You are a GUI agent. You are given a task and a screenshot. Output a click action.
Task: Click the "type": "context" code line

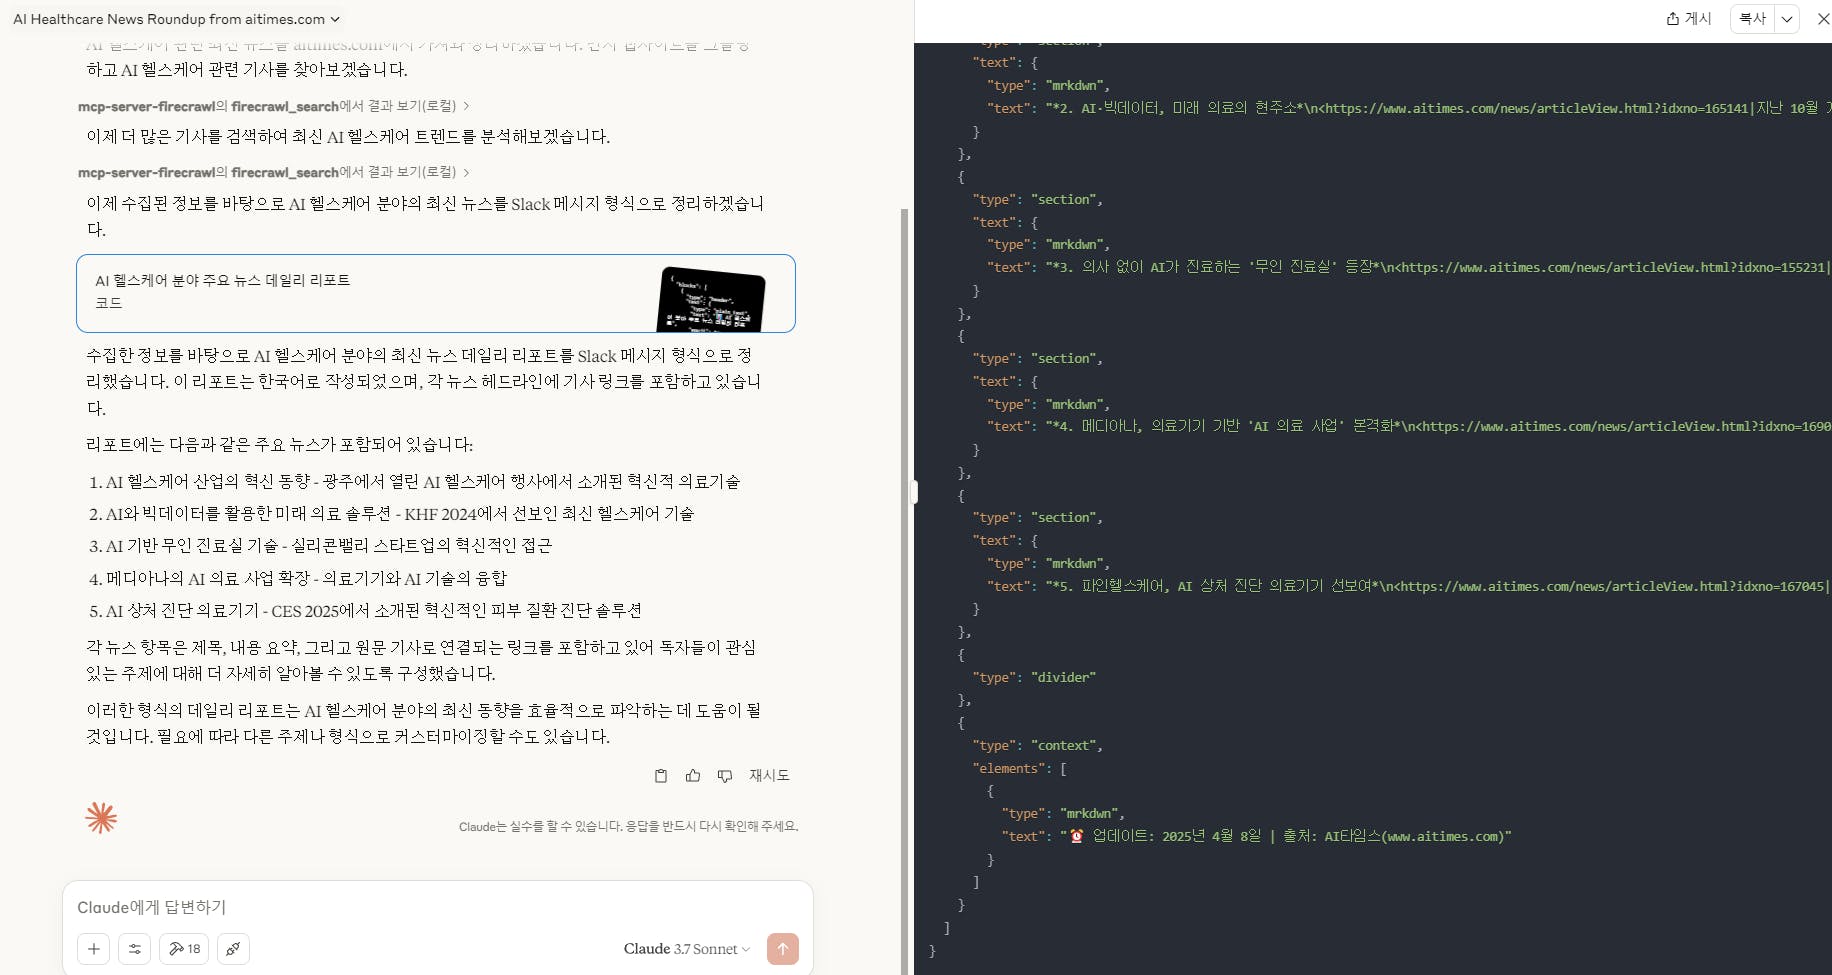(1037, 745)
